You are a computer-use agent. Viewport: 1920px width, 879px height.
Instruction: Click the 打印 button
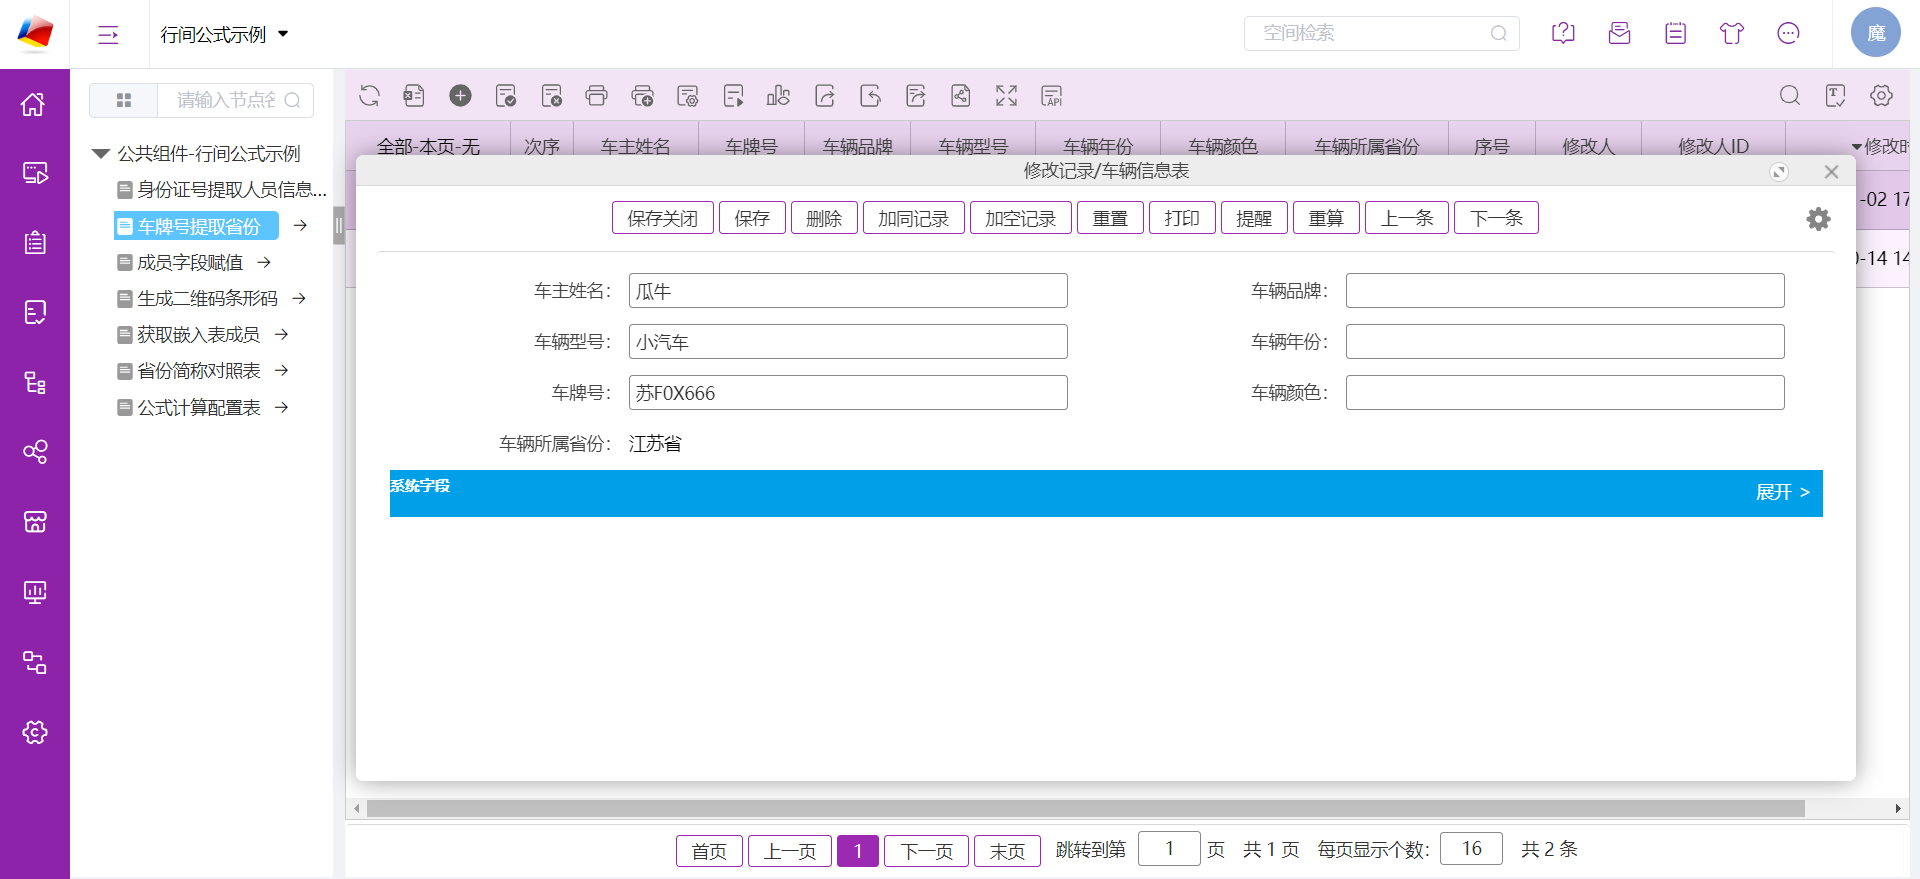(1182, 218)
